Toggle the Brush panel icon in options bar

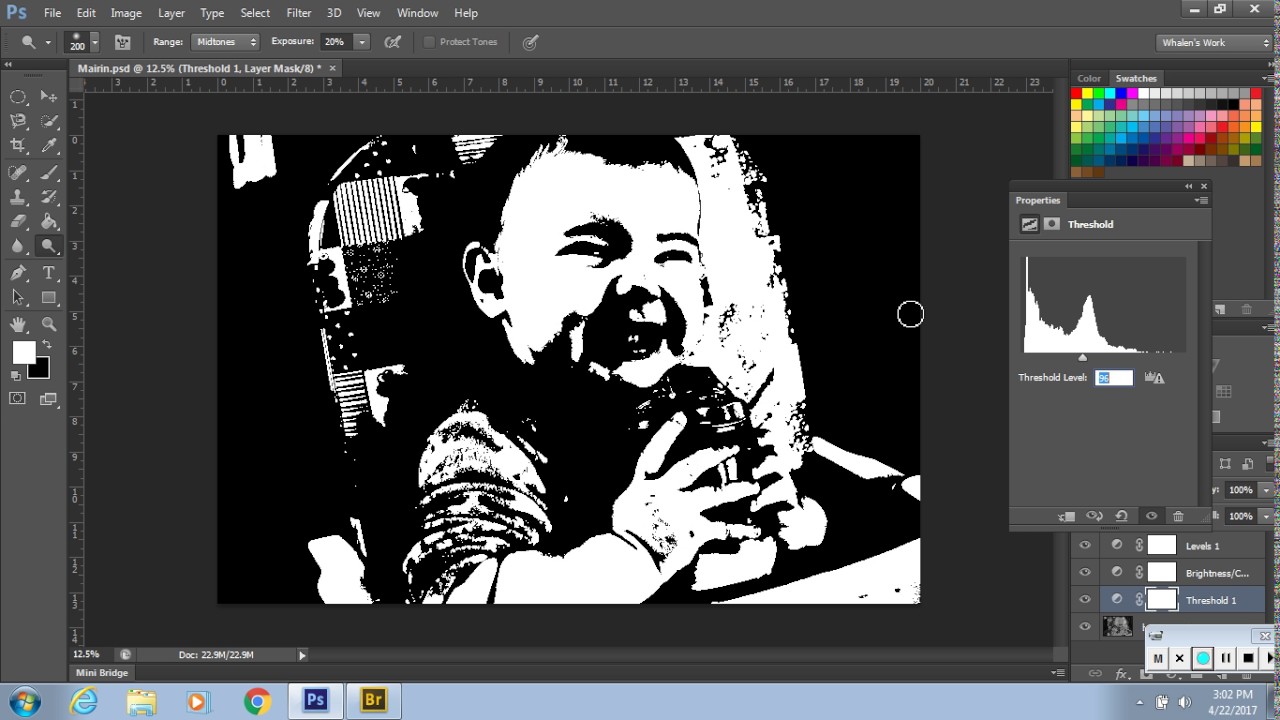coord(123,42)
